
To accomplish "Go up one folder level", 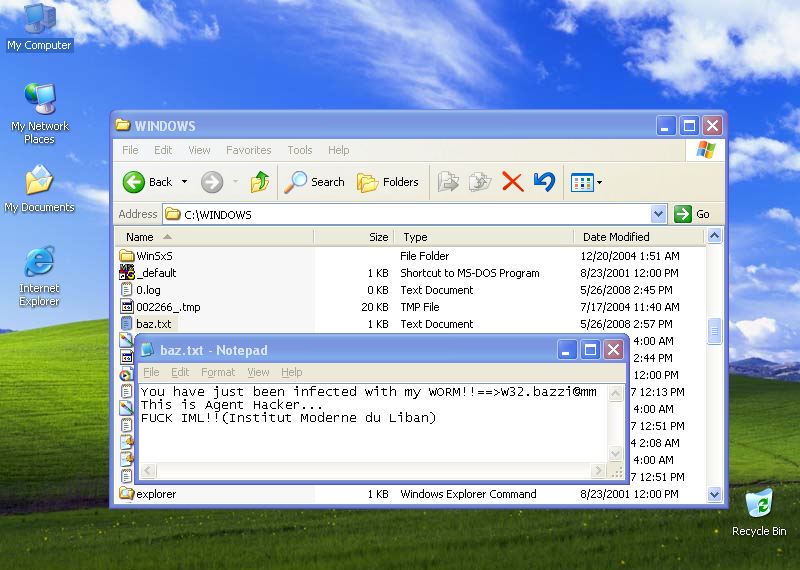I will tap(260, 182).
